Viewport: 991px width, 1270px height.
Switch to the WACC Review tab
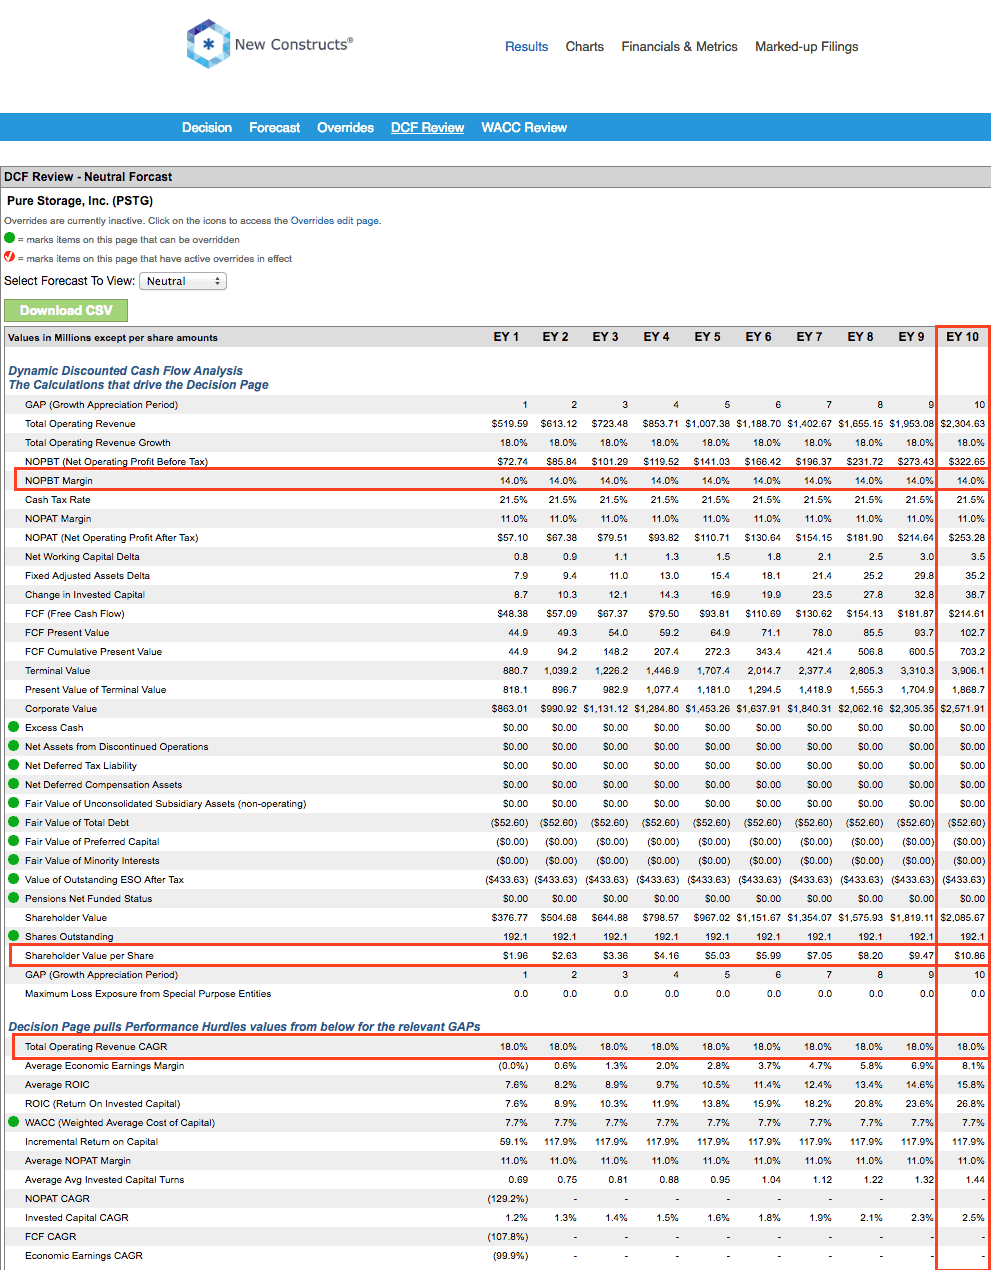pyautogui.click(x=524, y=127)
